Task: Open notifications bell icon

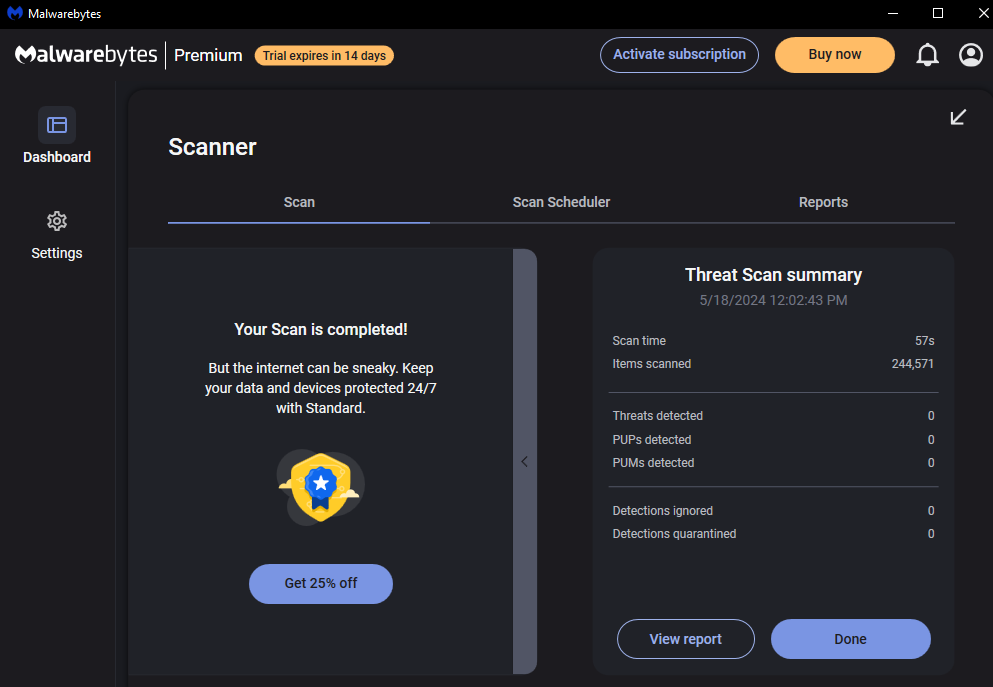Action: (x=927, y=55)
